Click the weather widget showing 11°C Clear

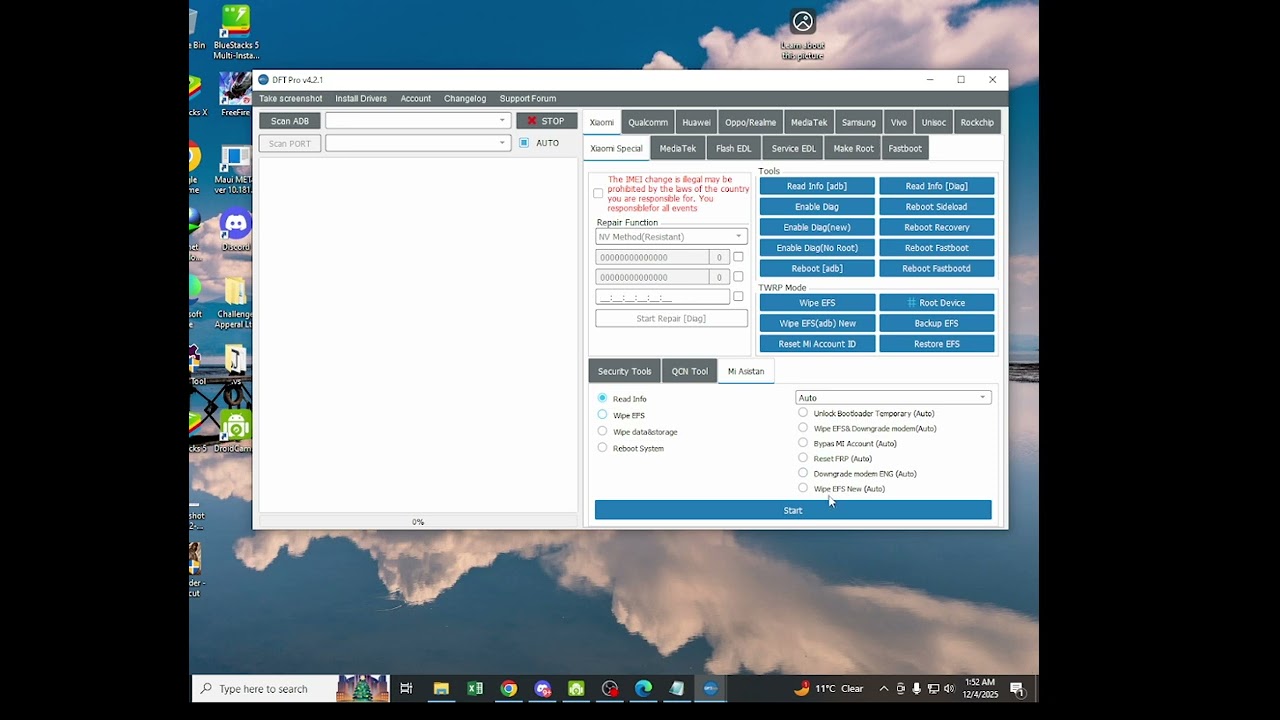pos(829,689)
